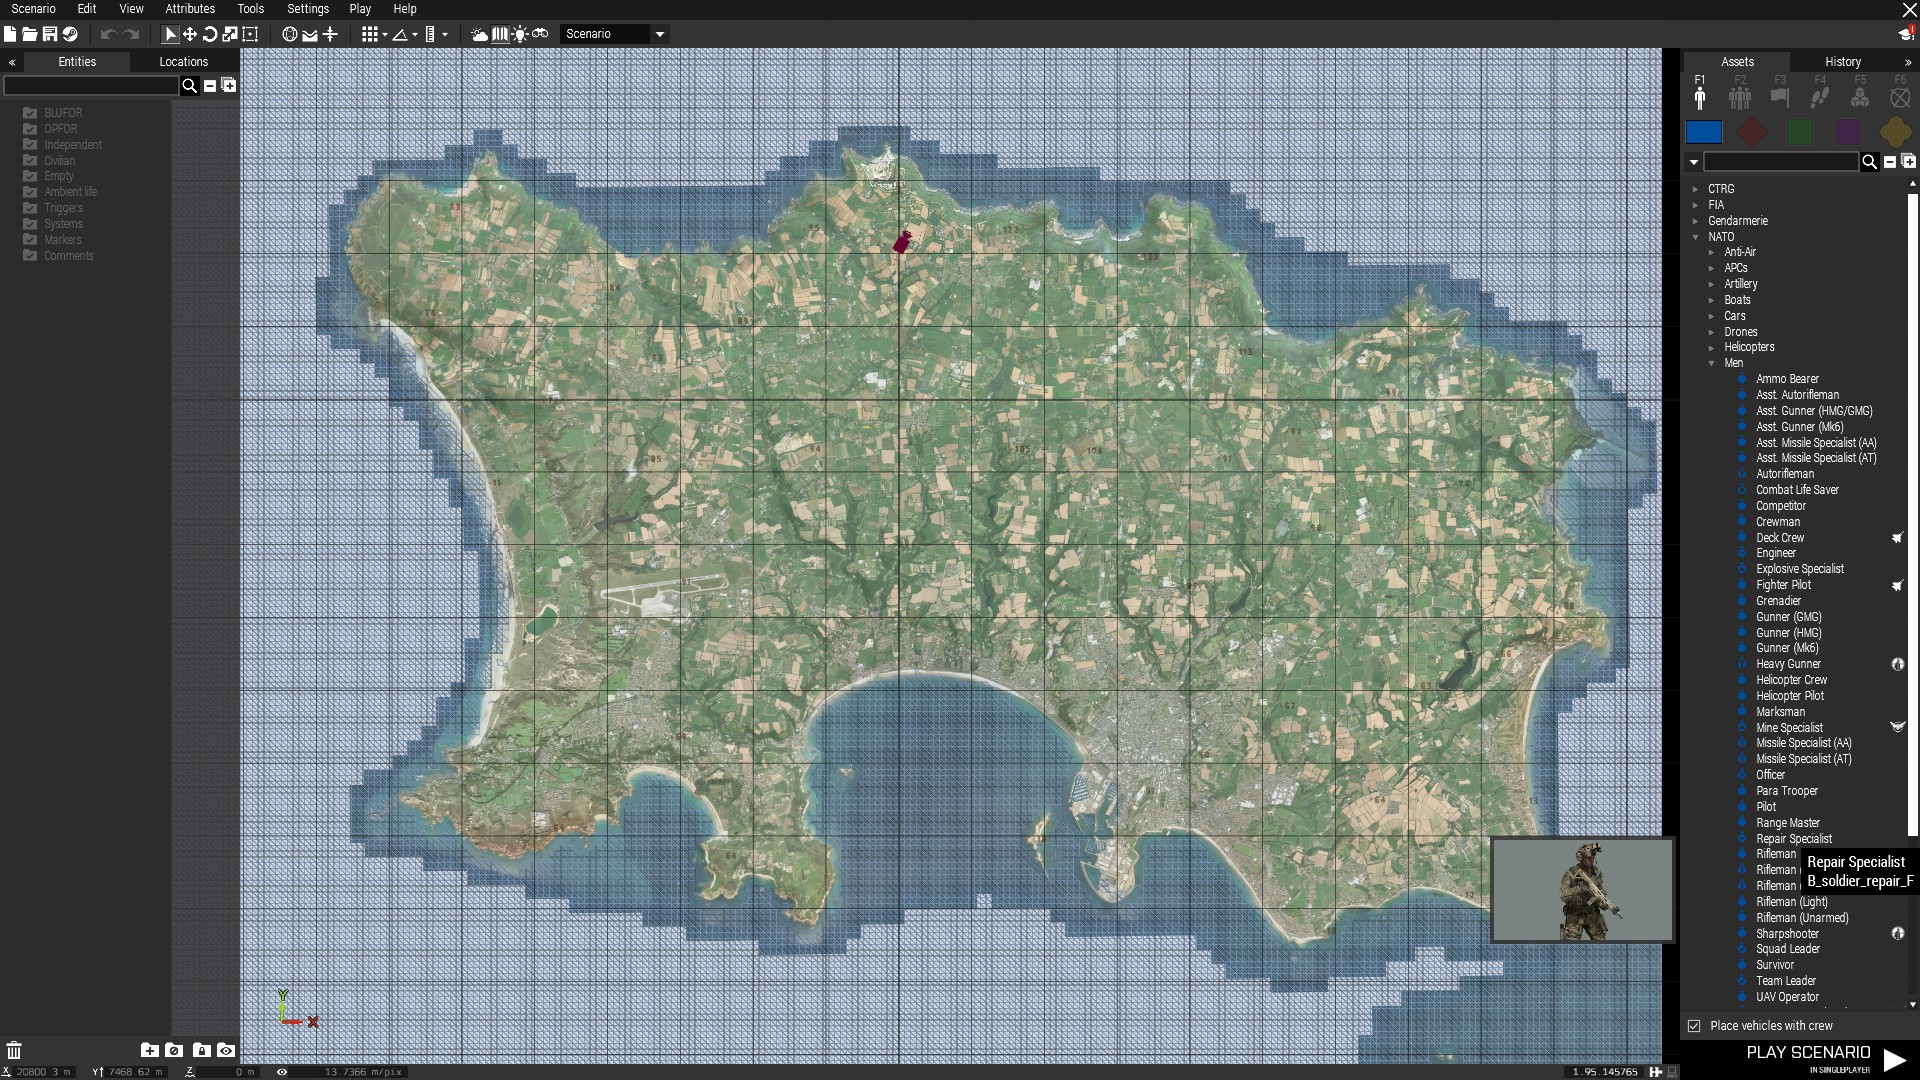Click the delete trash can icon
This screenshot has height=1080, width=1920.
[14, 1050]
